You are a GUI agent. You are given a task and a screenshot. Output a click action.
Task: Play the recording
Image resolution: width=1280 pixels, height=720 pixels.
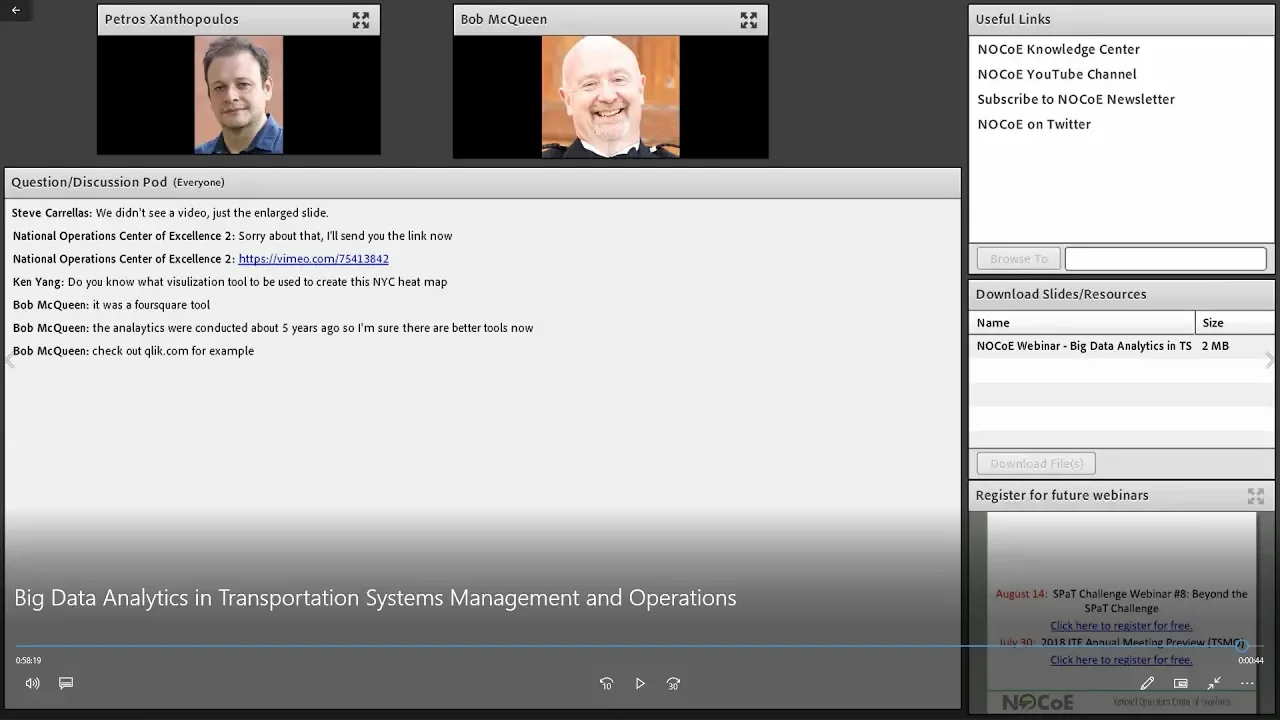click(640, 683)
